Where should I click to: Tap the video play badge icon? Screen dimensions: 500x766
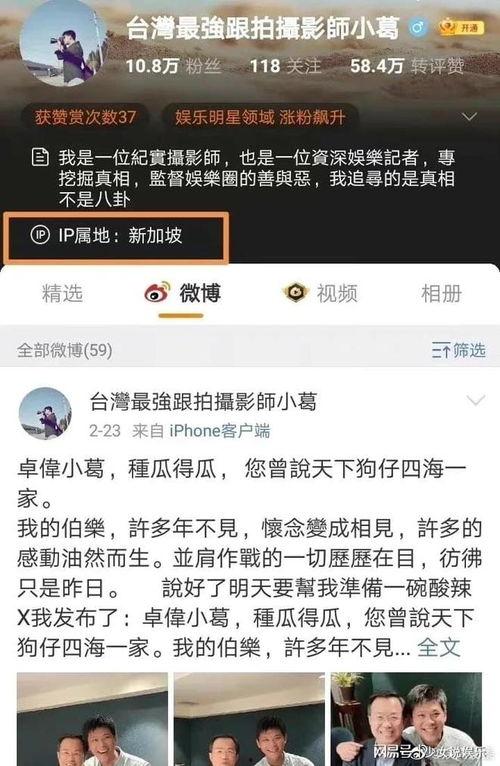(296, 293)
